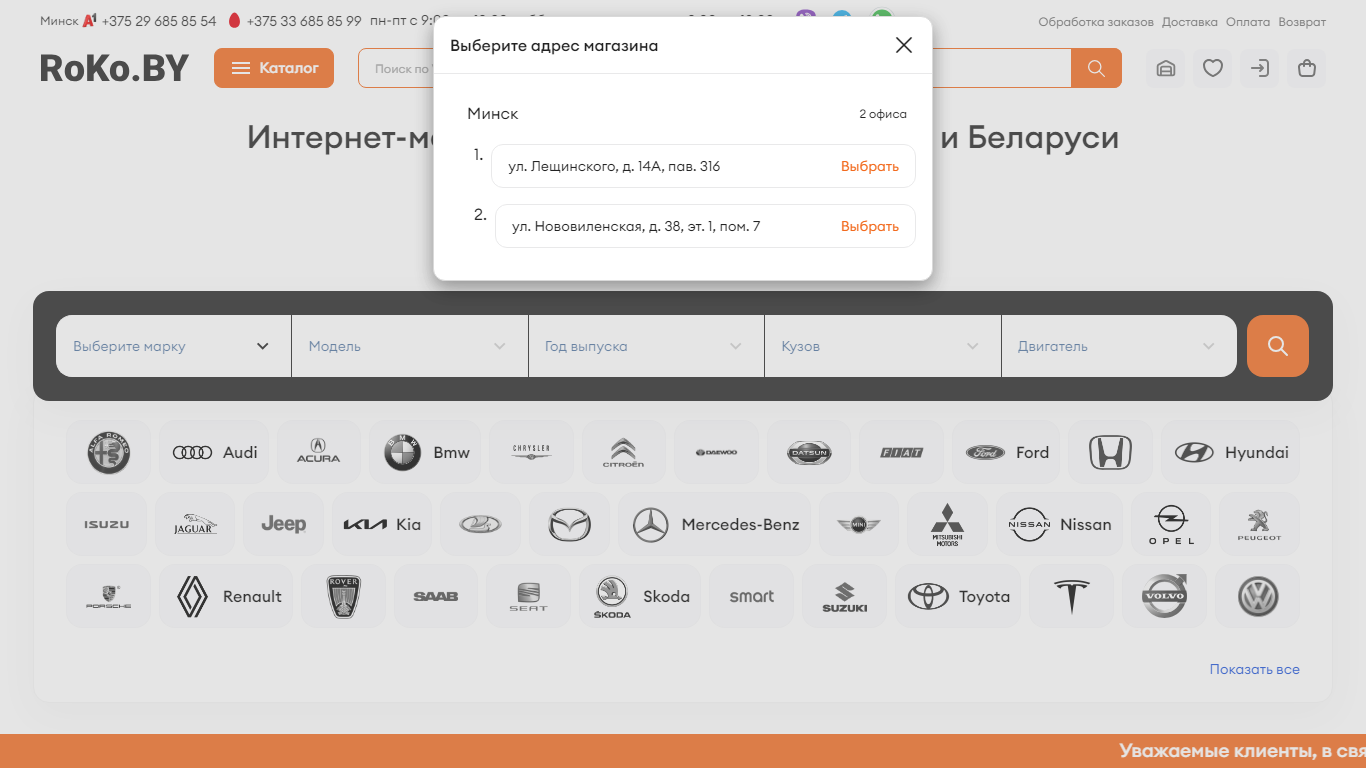Choose the Jeep logo
This screenshot has height=768, width=1366.
click(x=283, y=524)
